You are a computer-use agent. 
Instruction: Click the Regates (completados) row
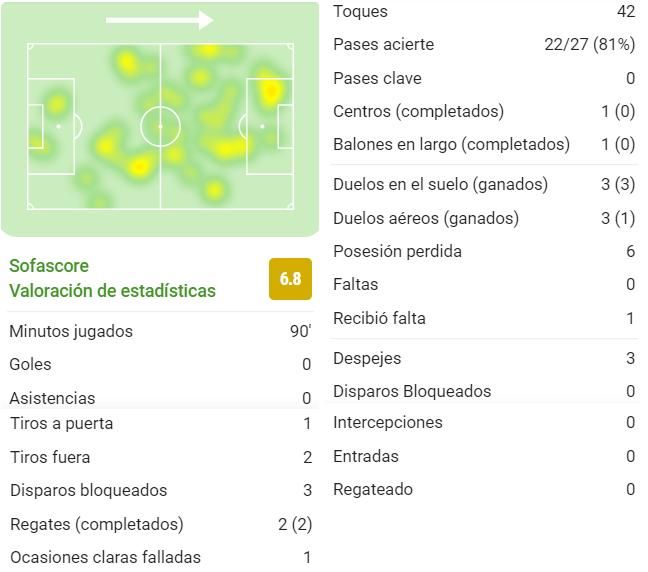click(x=160, y=524)
